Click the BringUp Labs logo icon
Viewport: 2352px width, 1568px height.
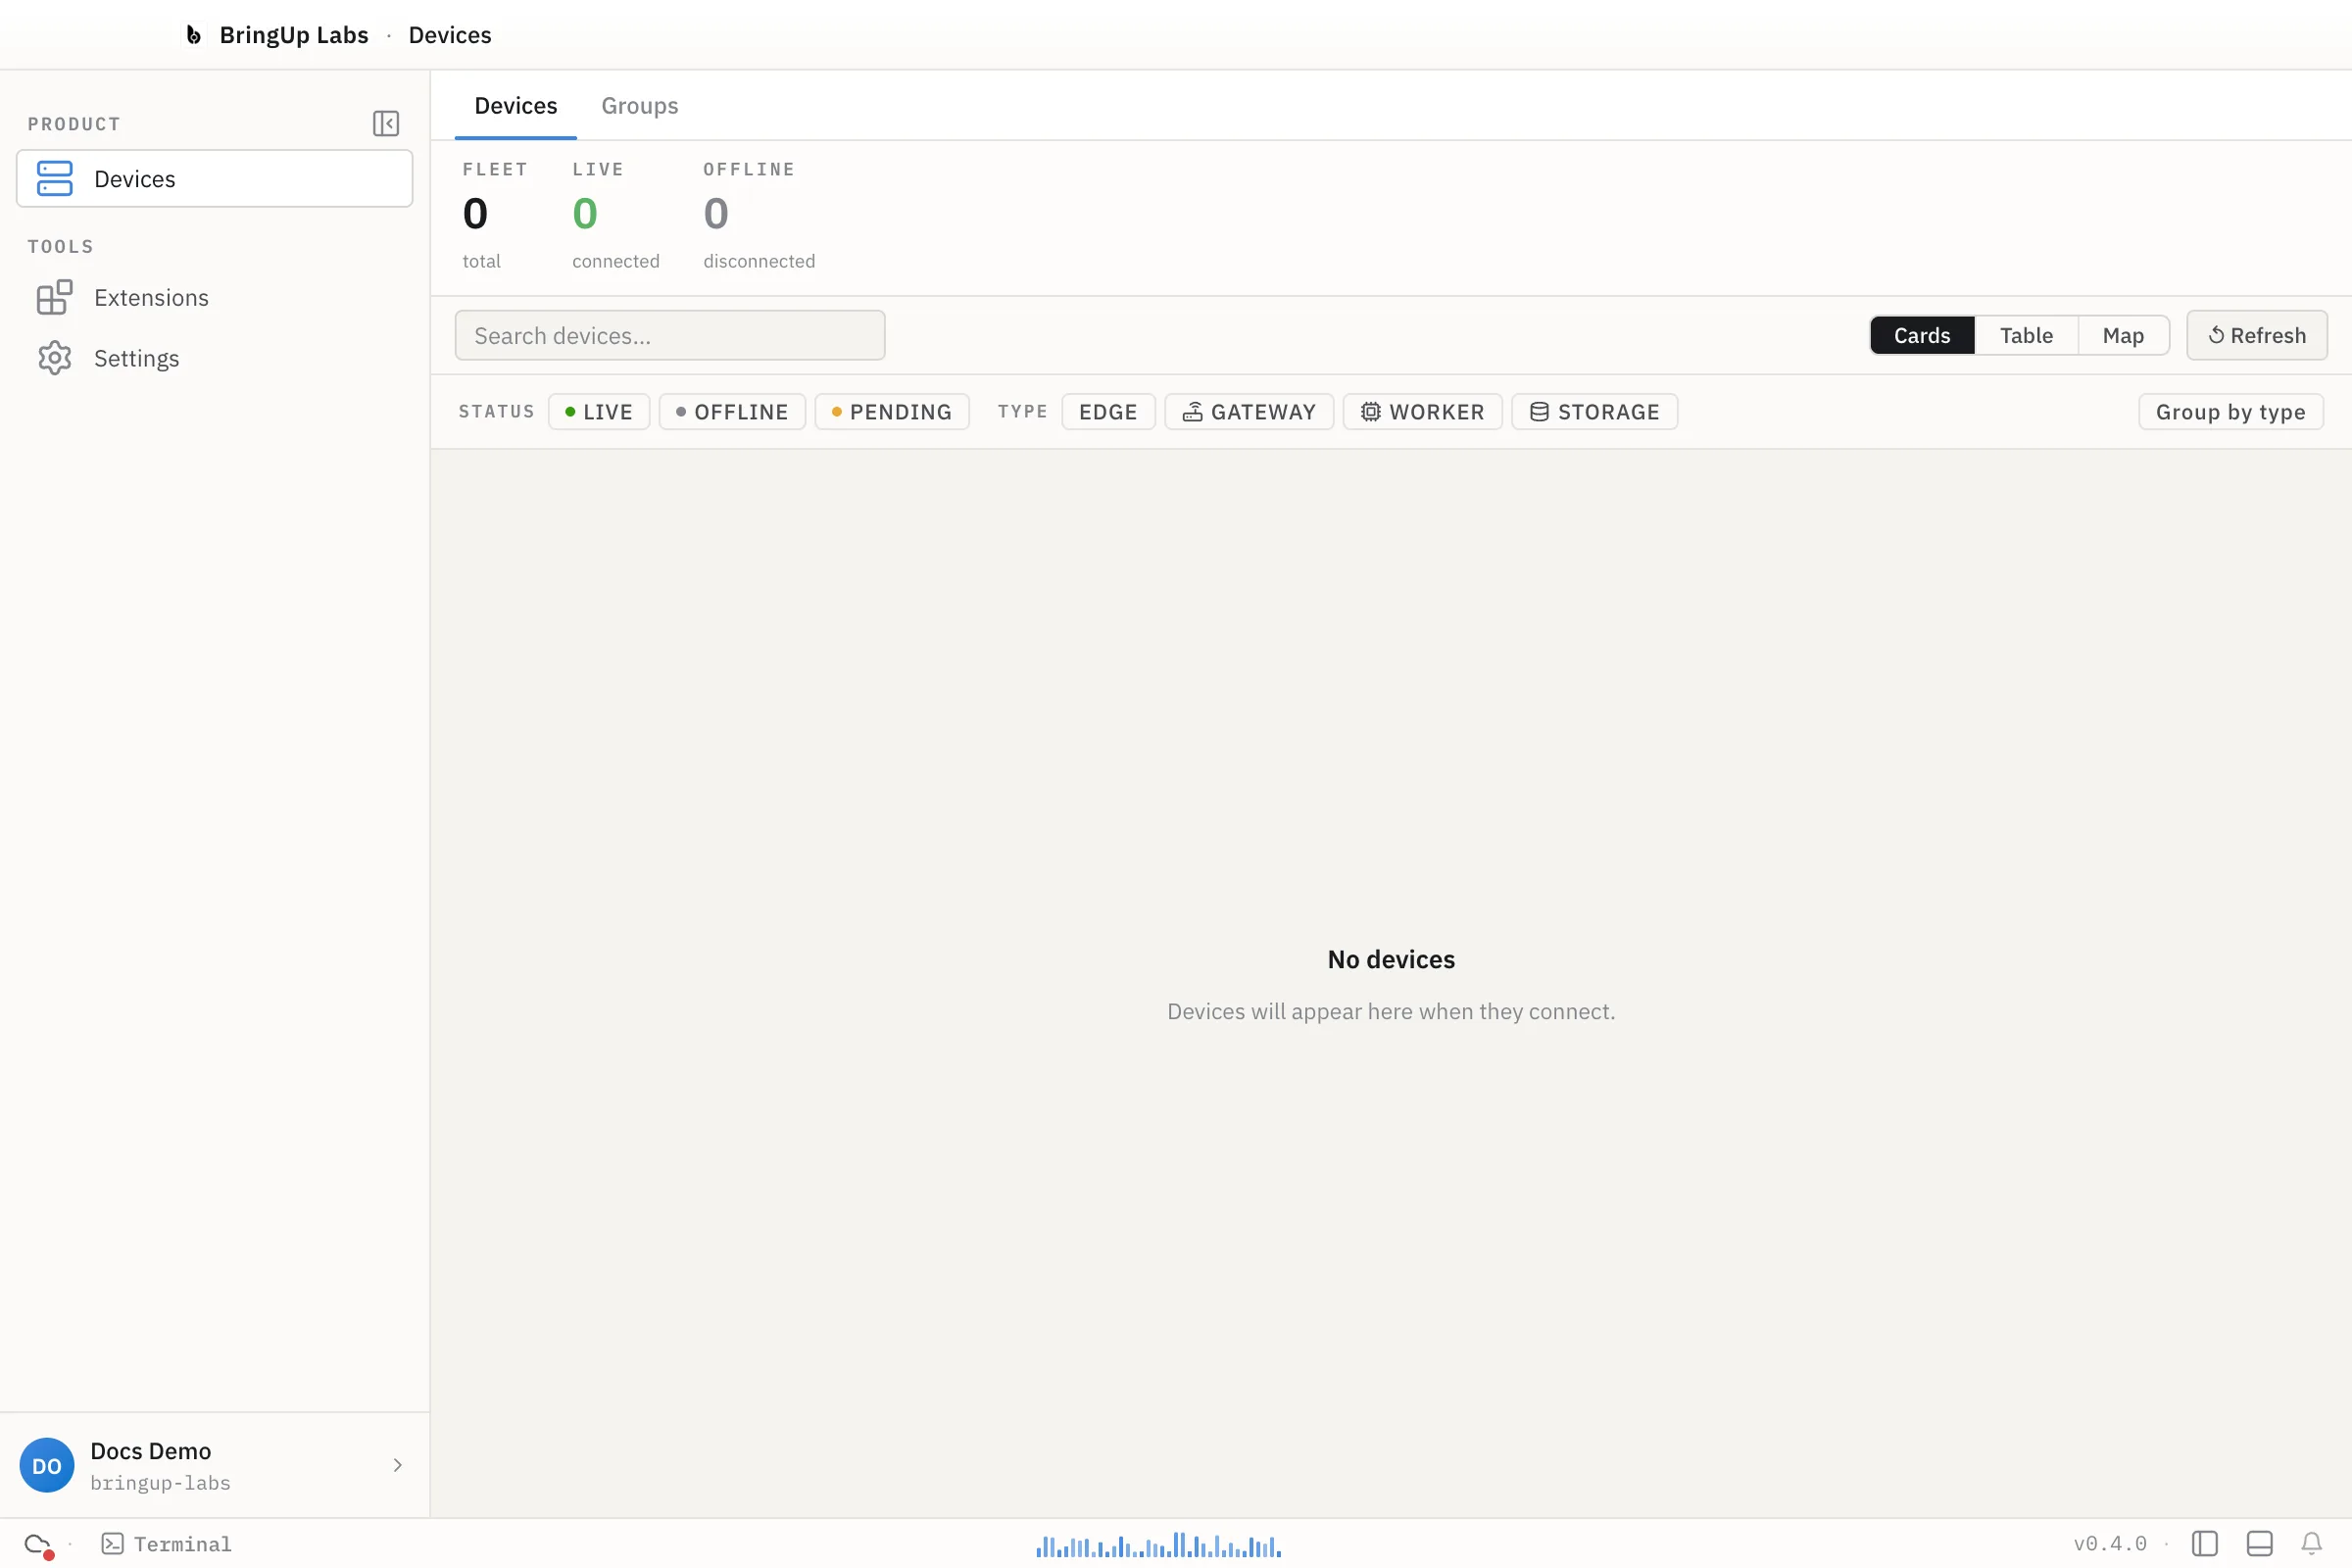click(194, 35)
